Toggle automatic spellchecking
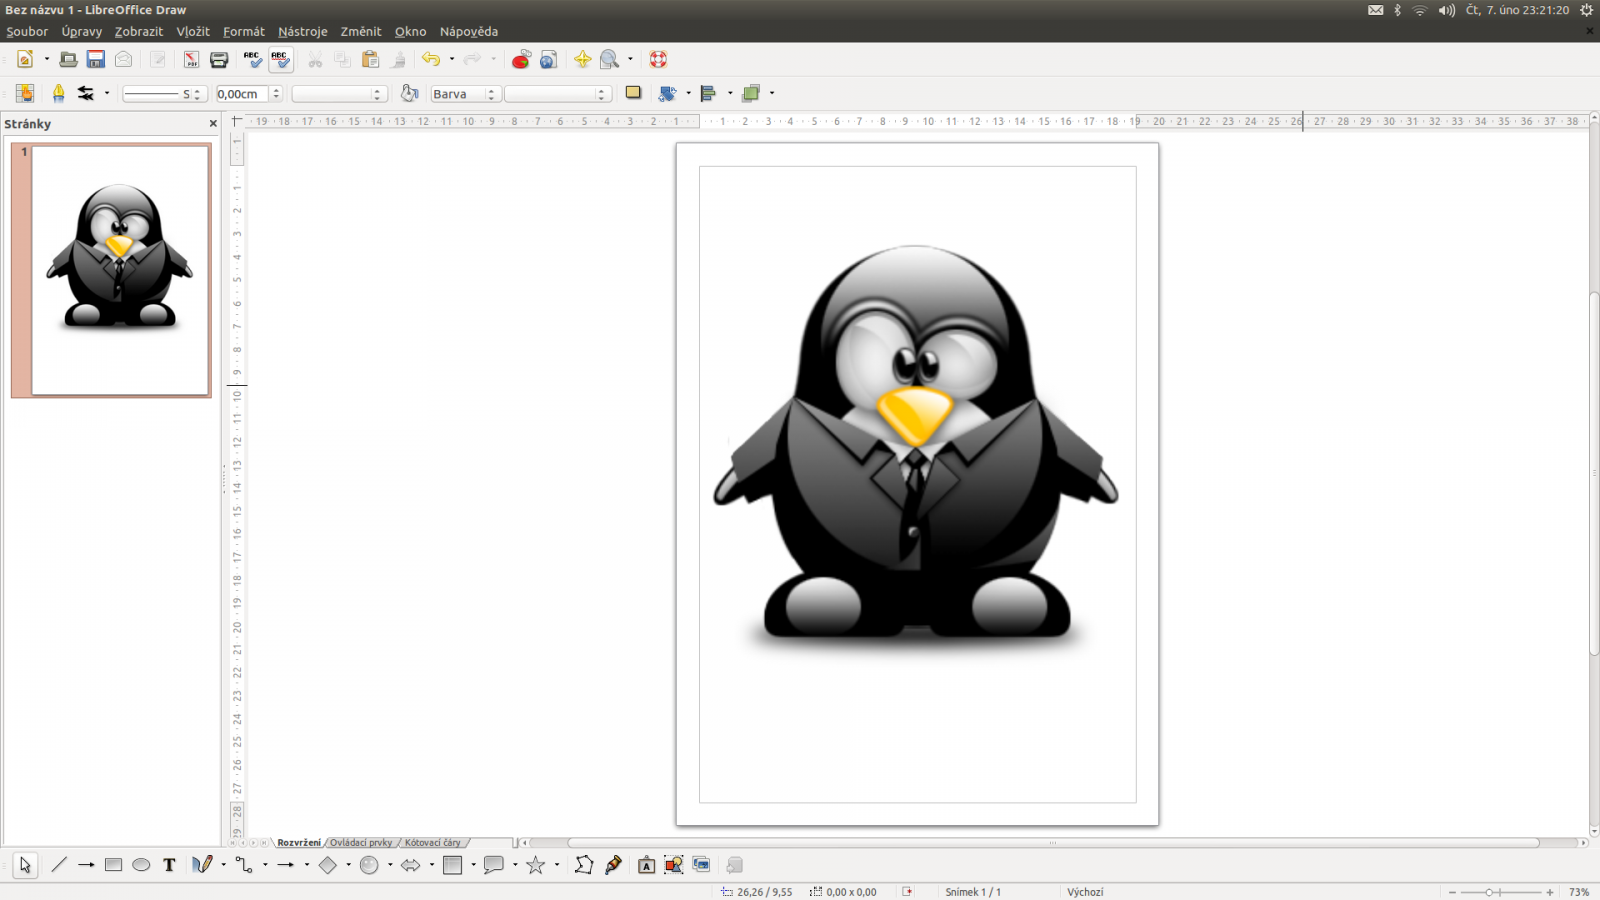Screen dimensions: 1600x900 (281, 59)
